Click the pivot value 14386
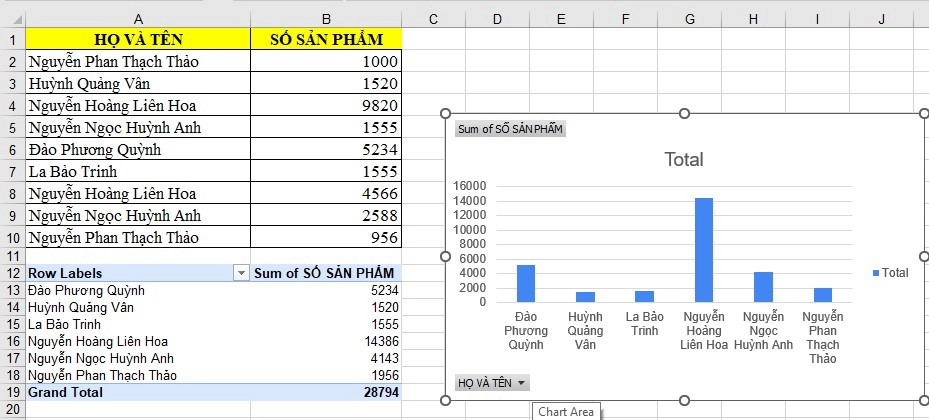929x420 pixels. pyautogui.click(x=326, y=341)
